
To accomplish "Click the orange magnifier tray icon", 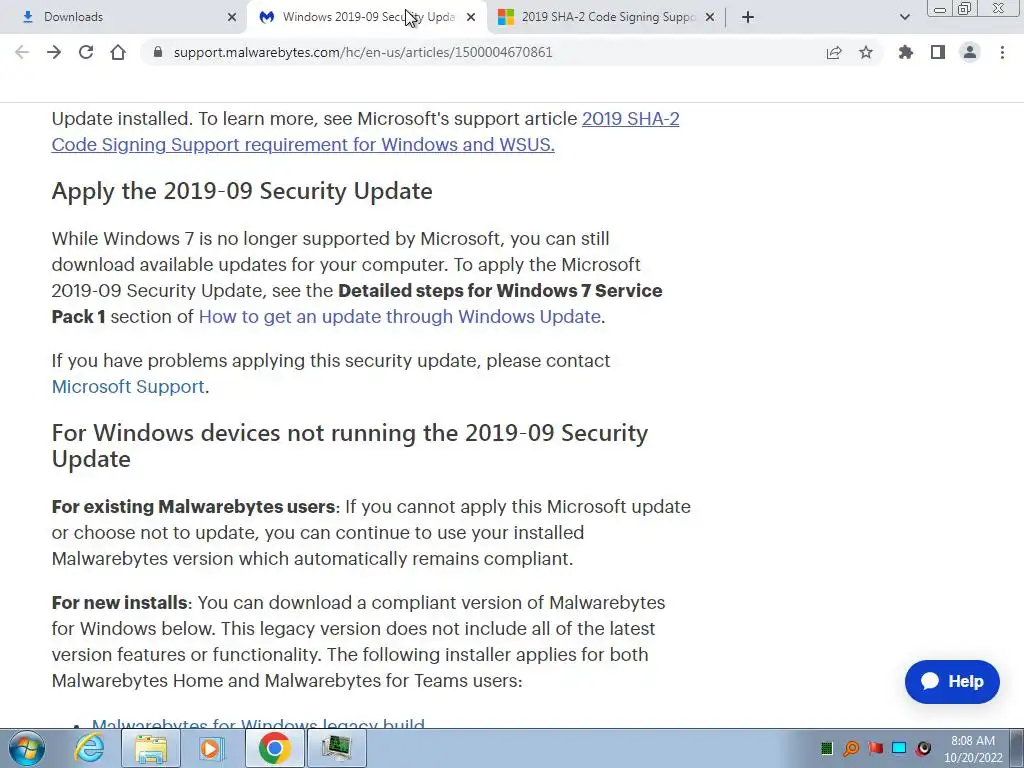I will coord(851,748).
